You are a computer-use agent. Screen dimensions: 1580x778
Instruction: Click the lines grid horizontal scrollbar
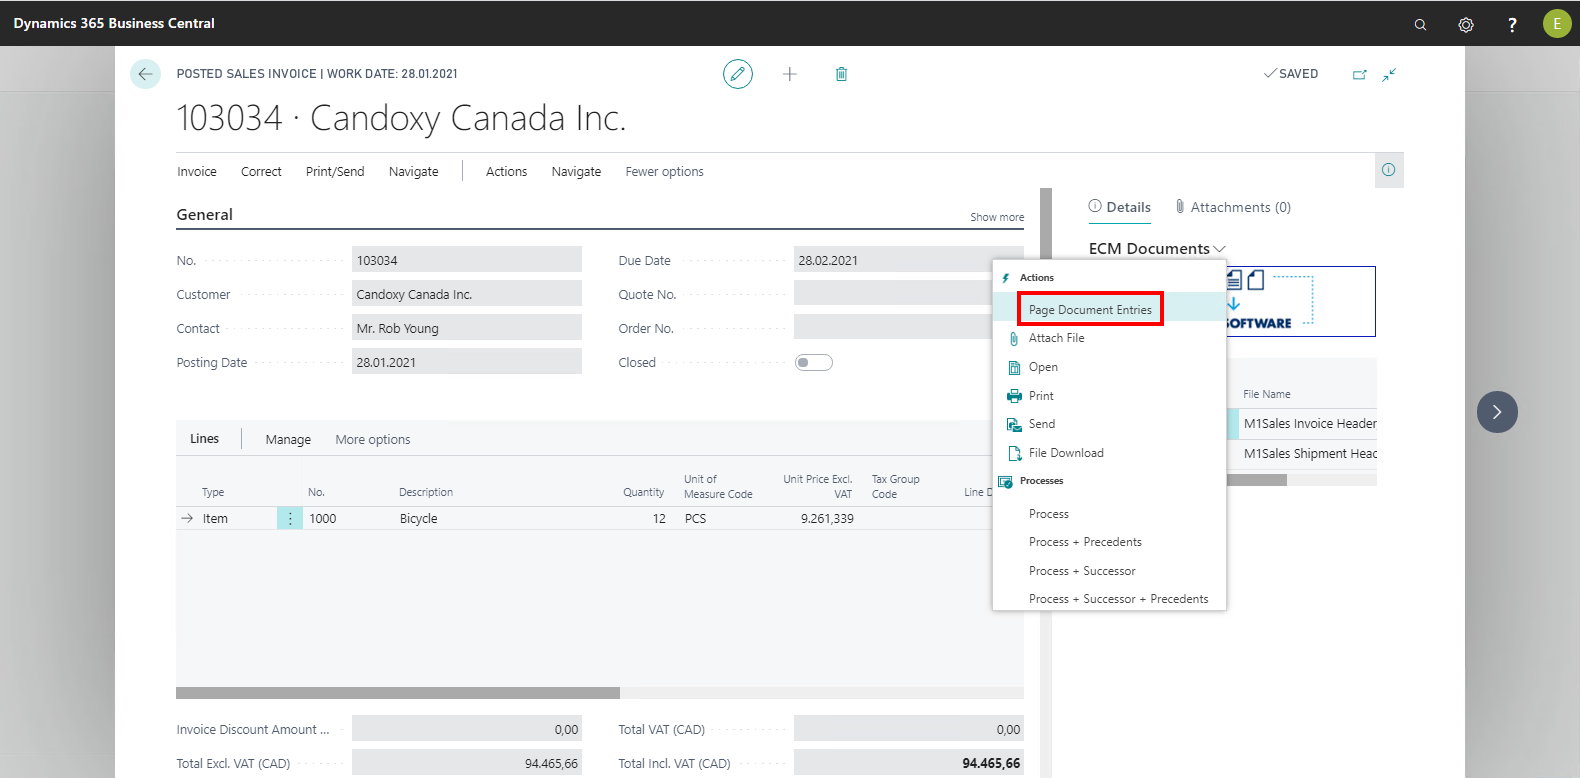pos(398,693)
